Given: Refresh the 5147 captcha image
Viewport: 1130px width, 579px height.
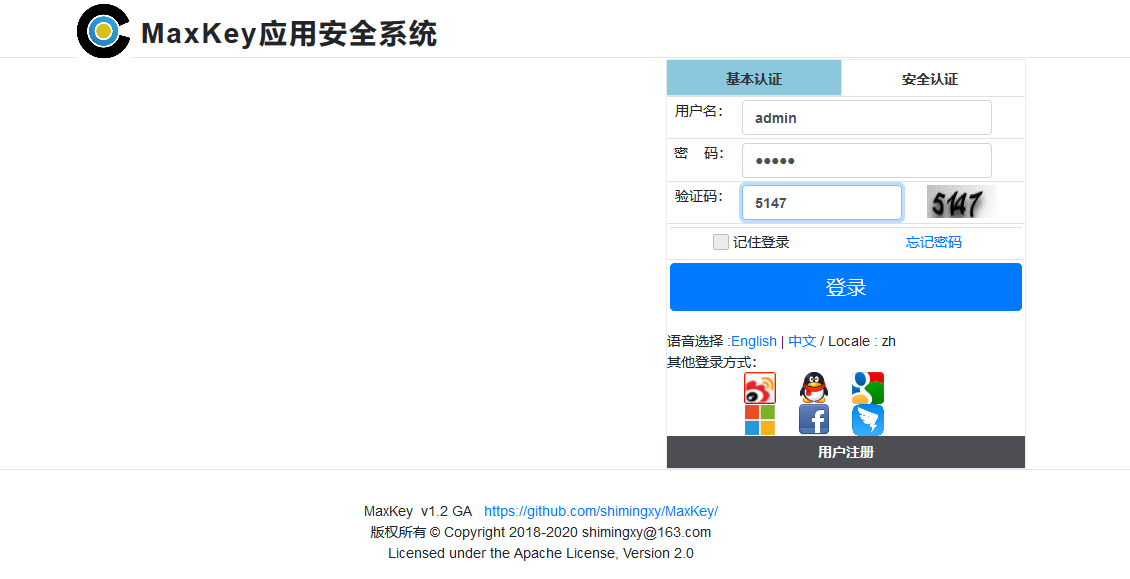Looking at the screenshot, I should pyautogui.click(x=961, y=203).
